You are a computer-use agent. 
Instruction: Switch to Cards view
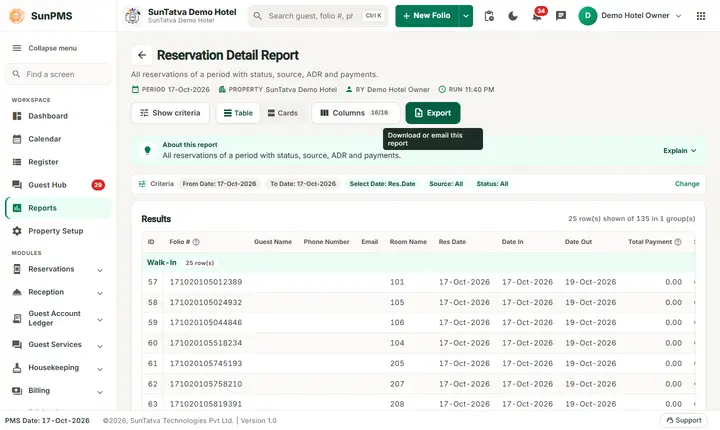pyautogui.click(x=283, y=113)
